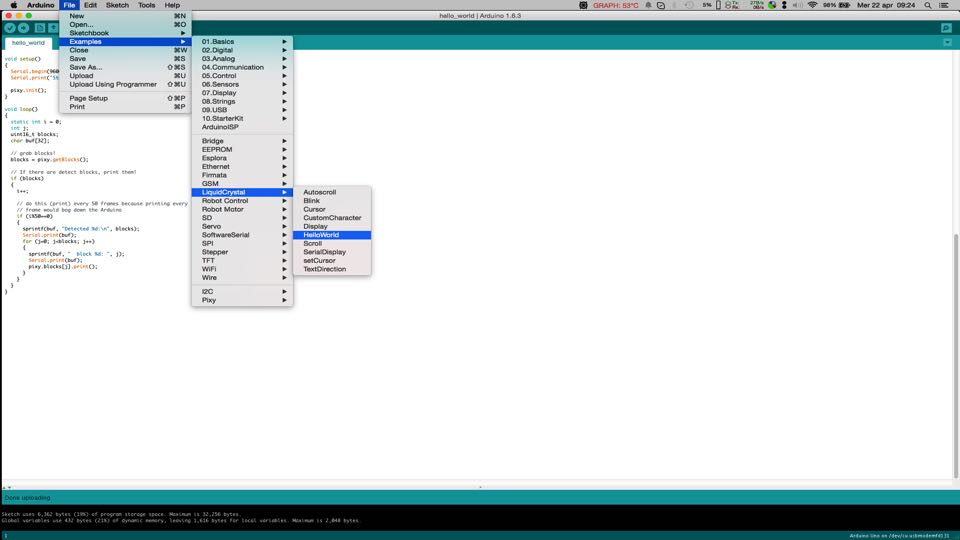Open the Help menu
The height and width of the screenshot is (540, 960).
(x=172, y=5)
